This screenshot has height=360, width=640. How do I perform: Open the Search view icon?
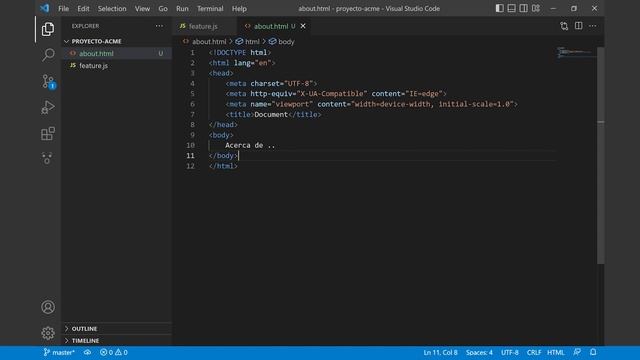click(48, 55)
